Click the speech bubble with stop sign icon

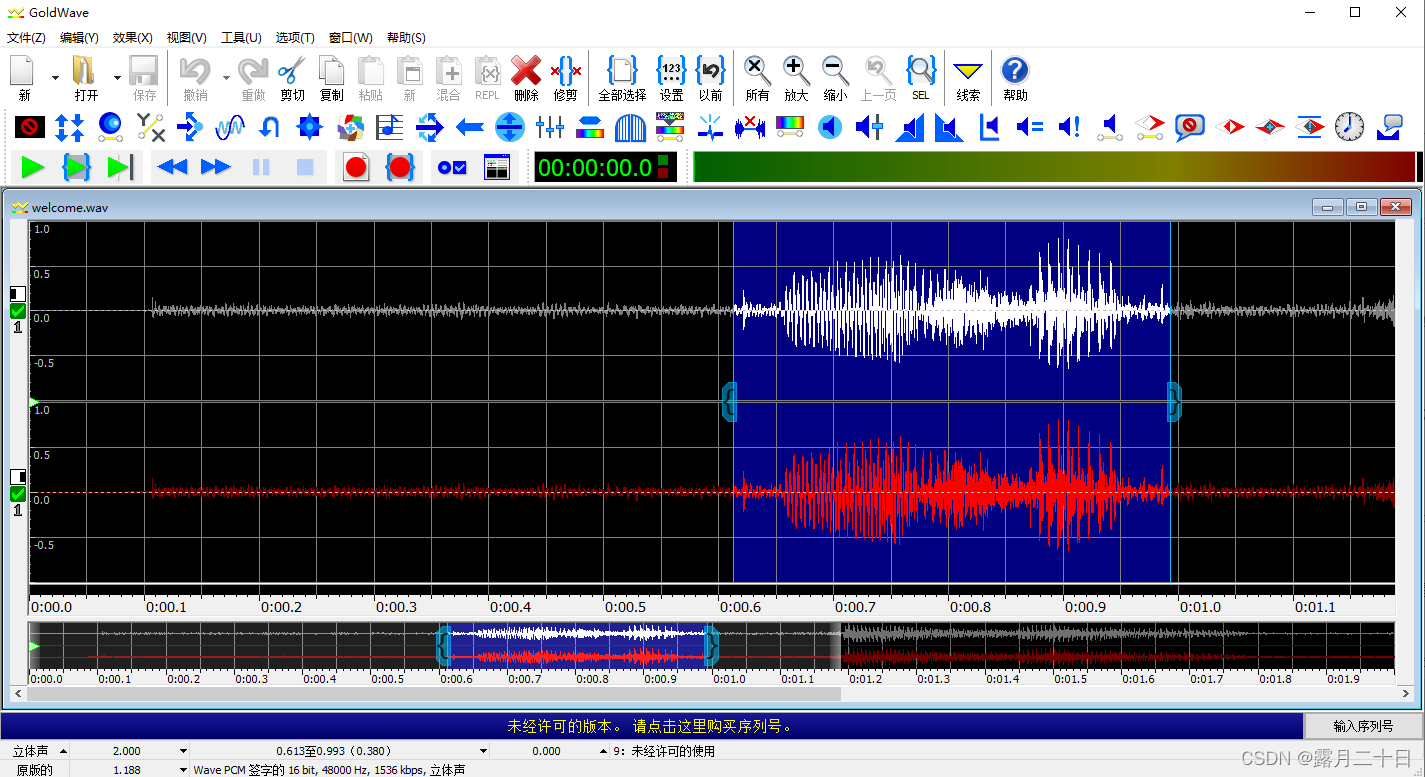pyautogui.click(x=1189, y=127)
